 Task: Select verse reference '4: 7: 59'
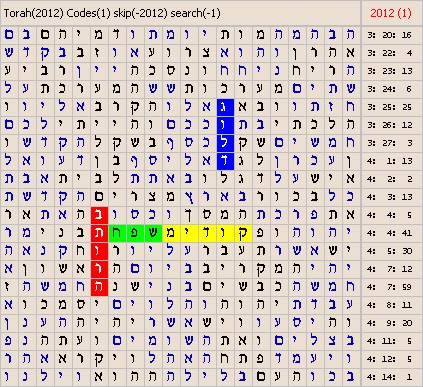390,287
